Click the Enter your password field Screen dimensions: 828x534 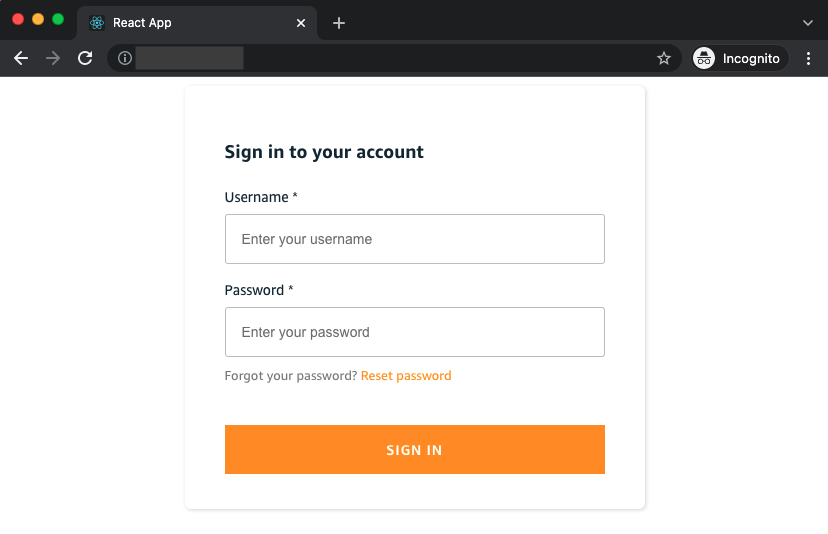415,332
